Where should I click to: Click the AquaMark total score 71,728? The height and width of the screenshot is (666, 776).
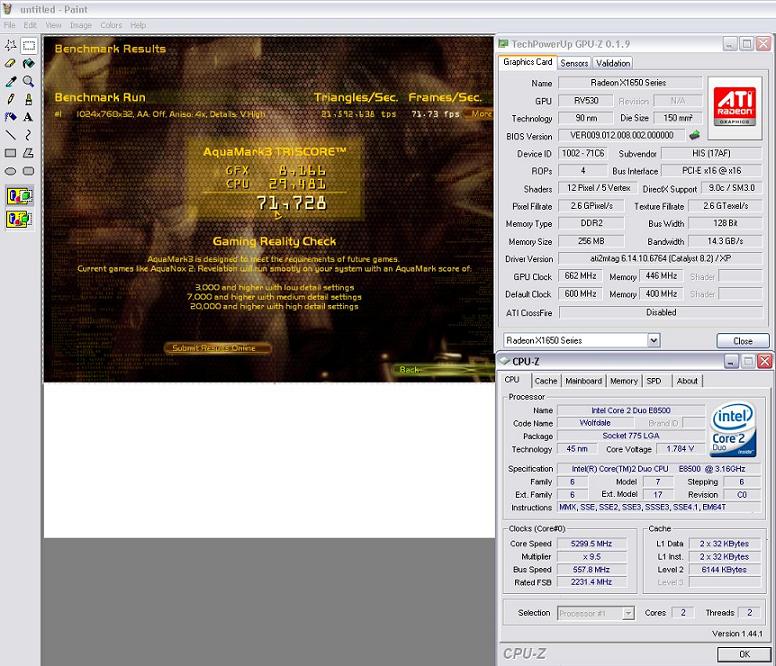point(291,203)
